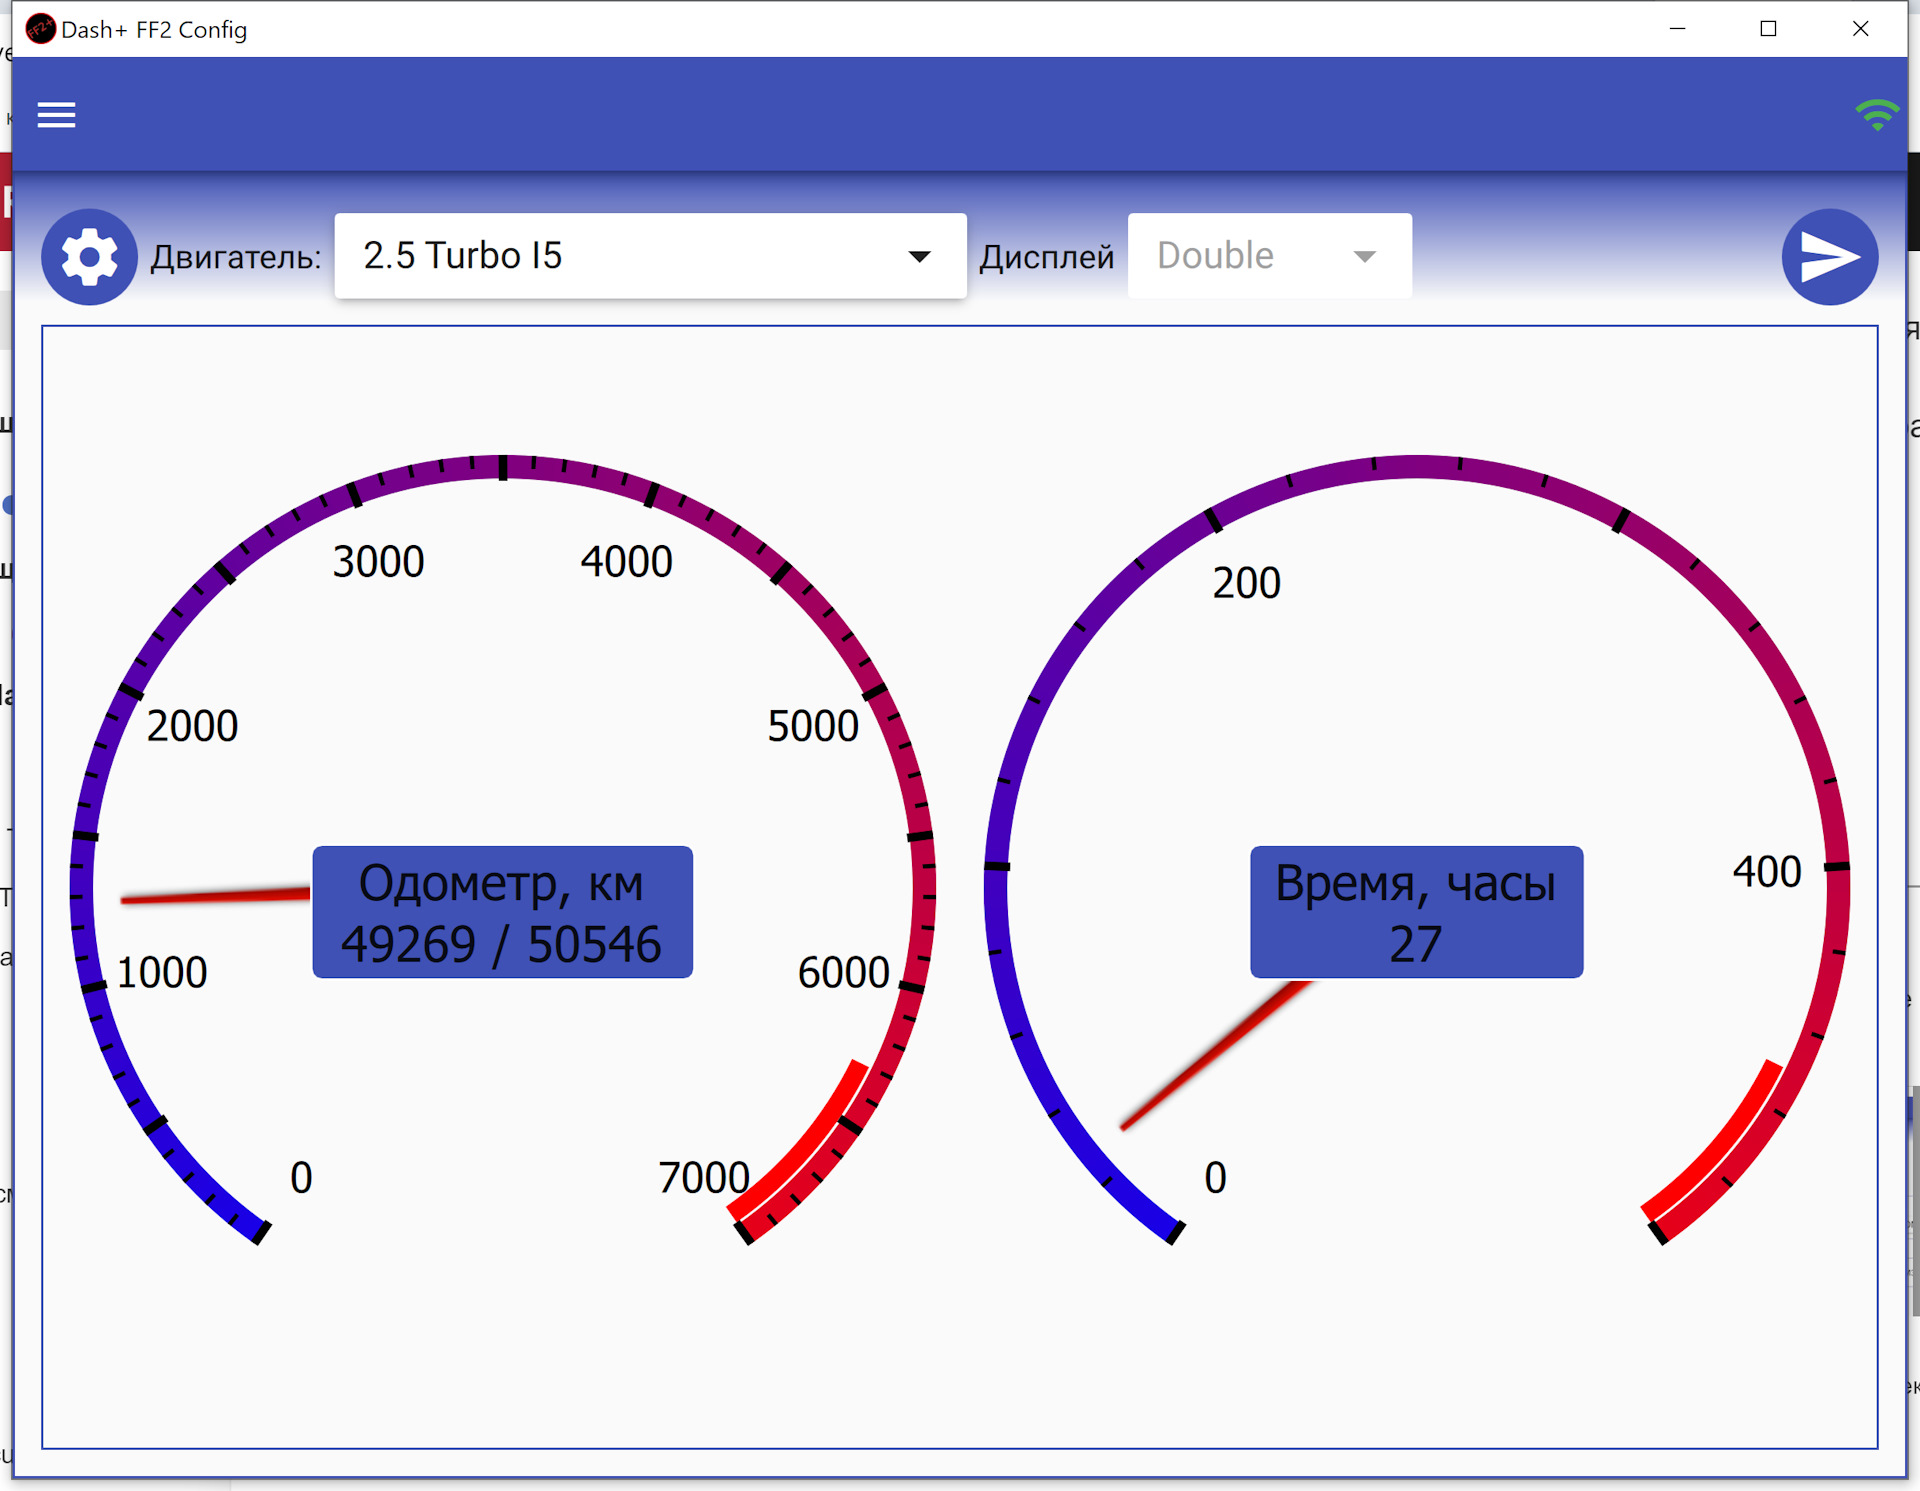
Task: Click the red needle of the odometer gauge
Action: coord(215,895)
